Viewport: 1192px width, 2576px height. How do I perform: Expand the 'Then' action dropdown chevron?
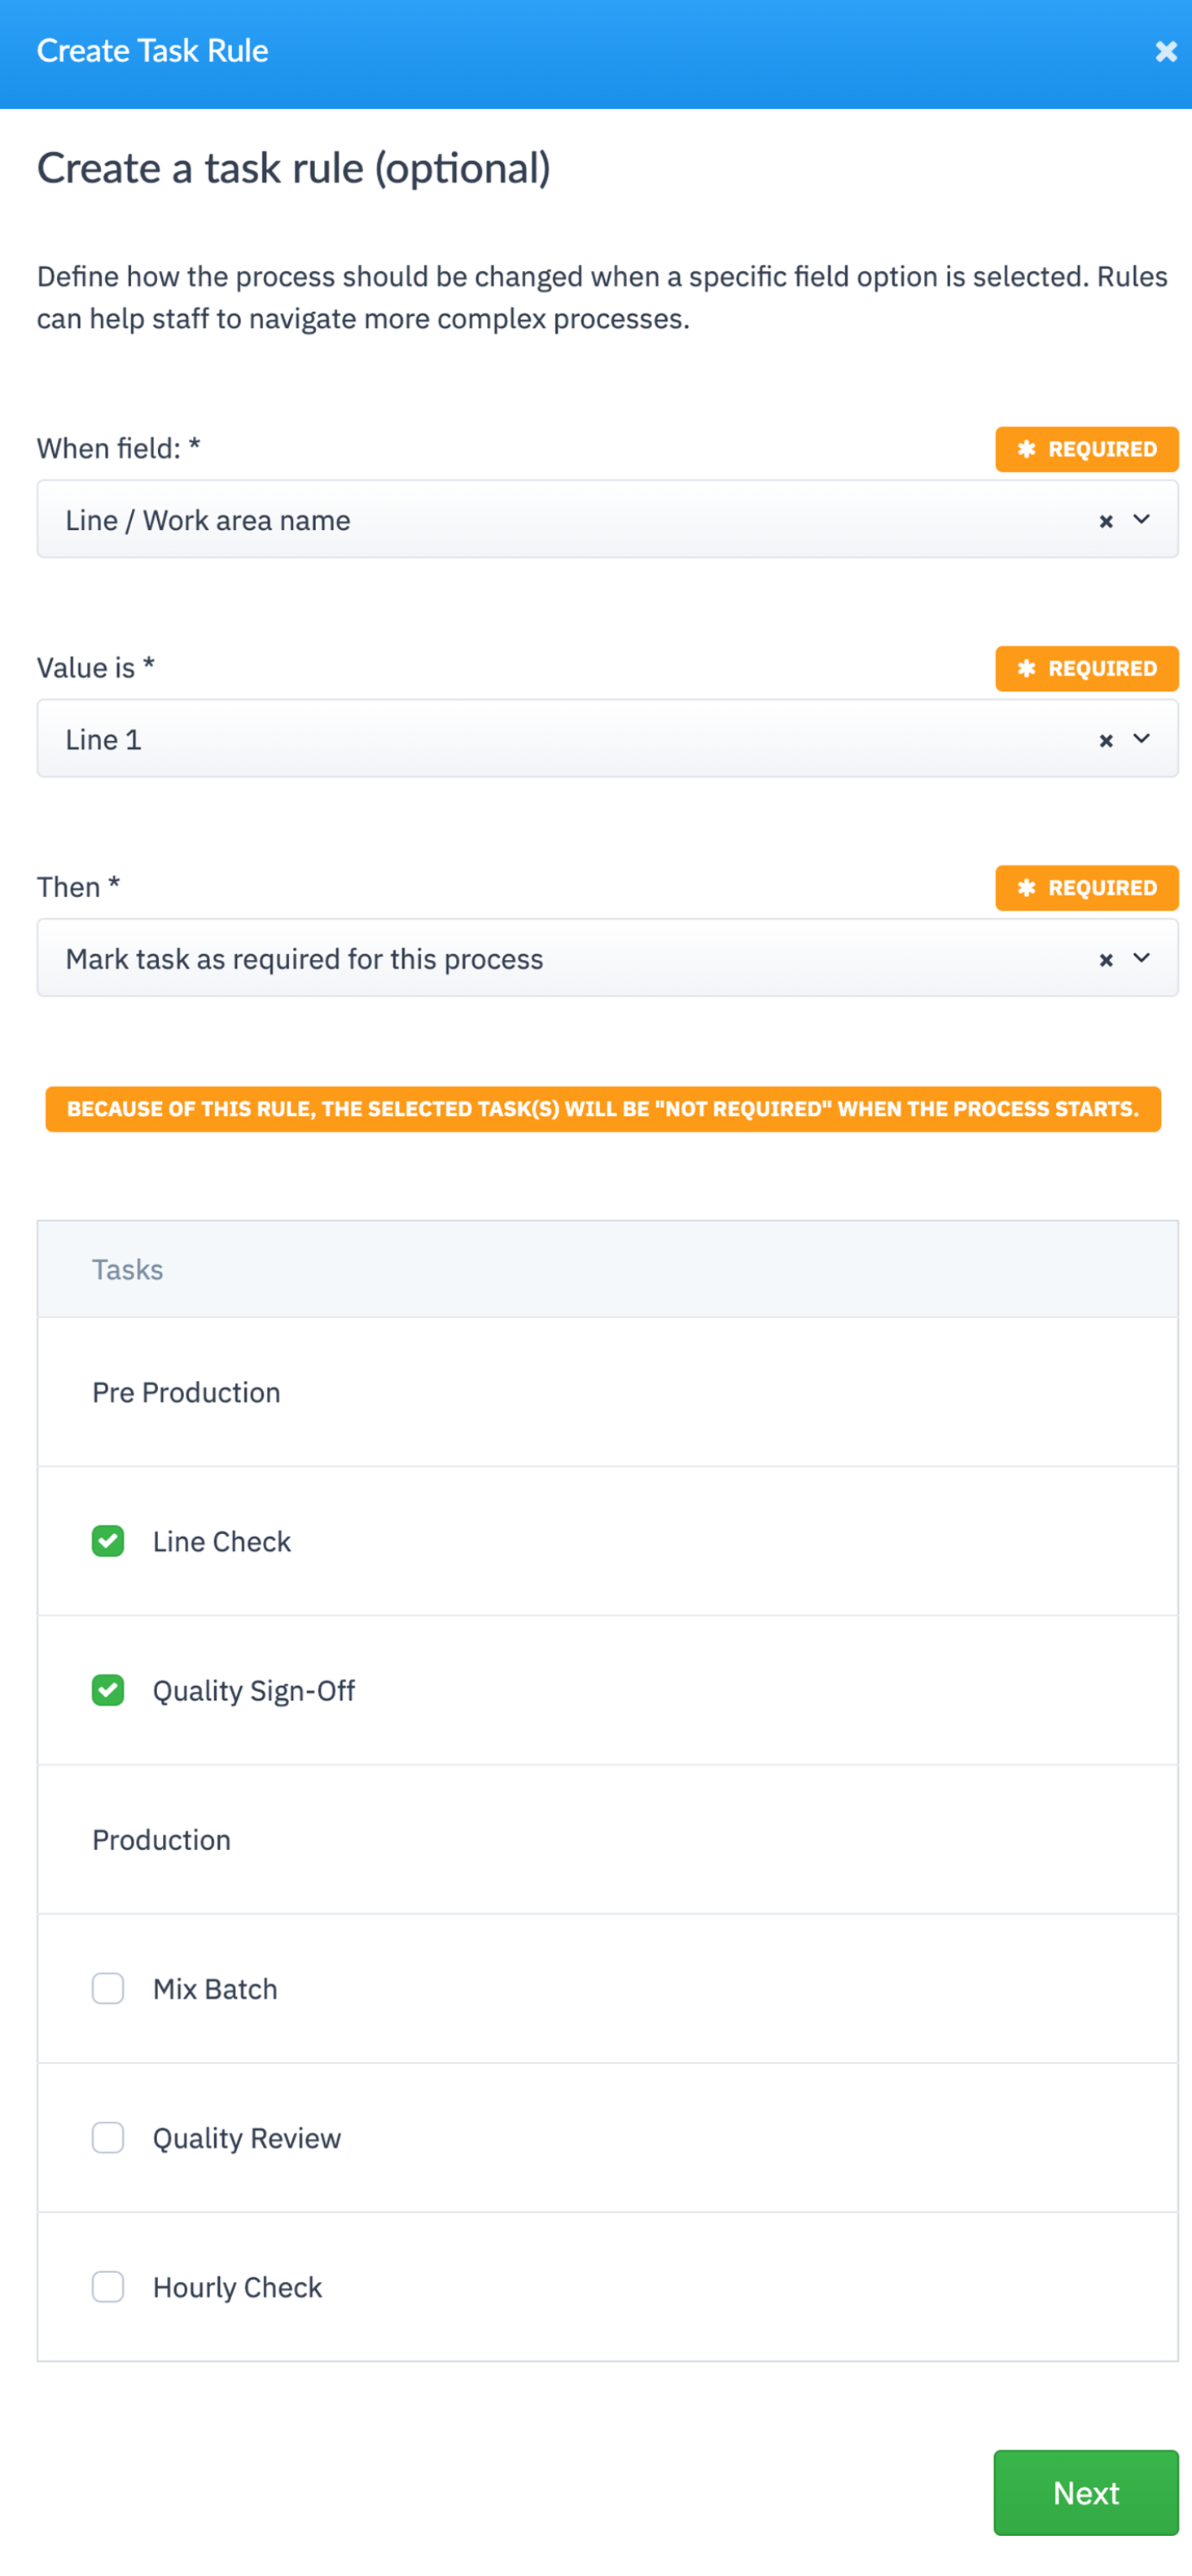click(x=1141, y=958)
